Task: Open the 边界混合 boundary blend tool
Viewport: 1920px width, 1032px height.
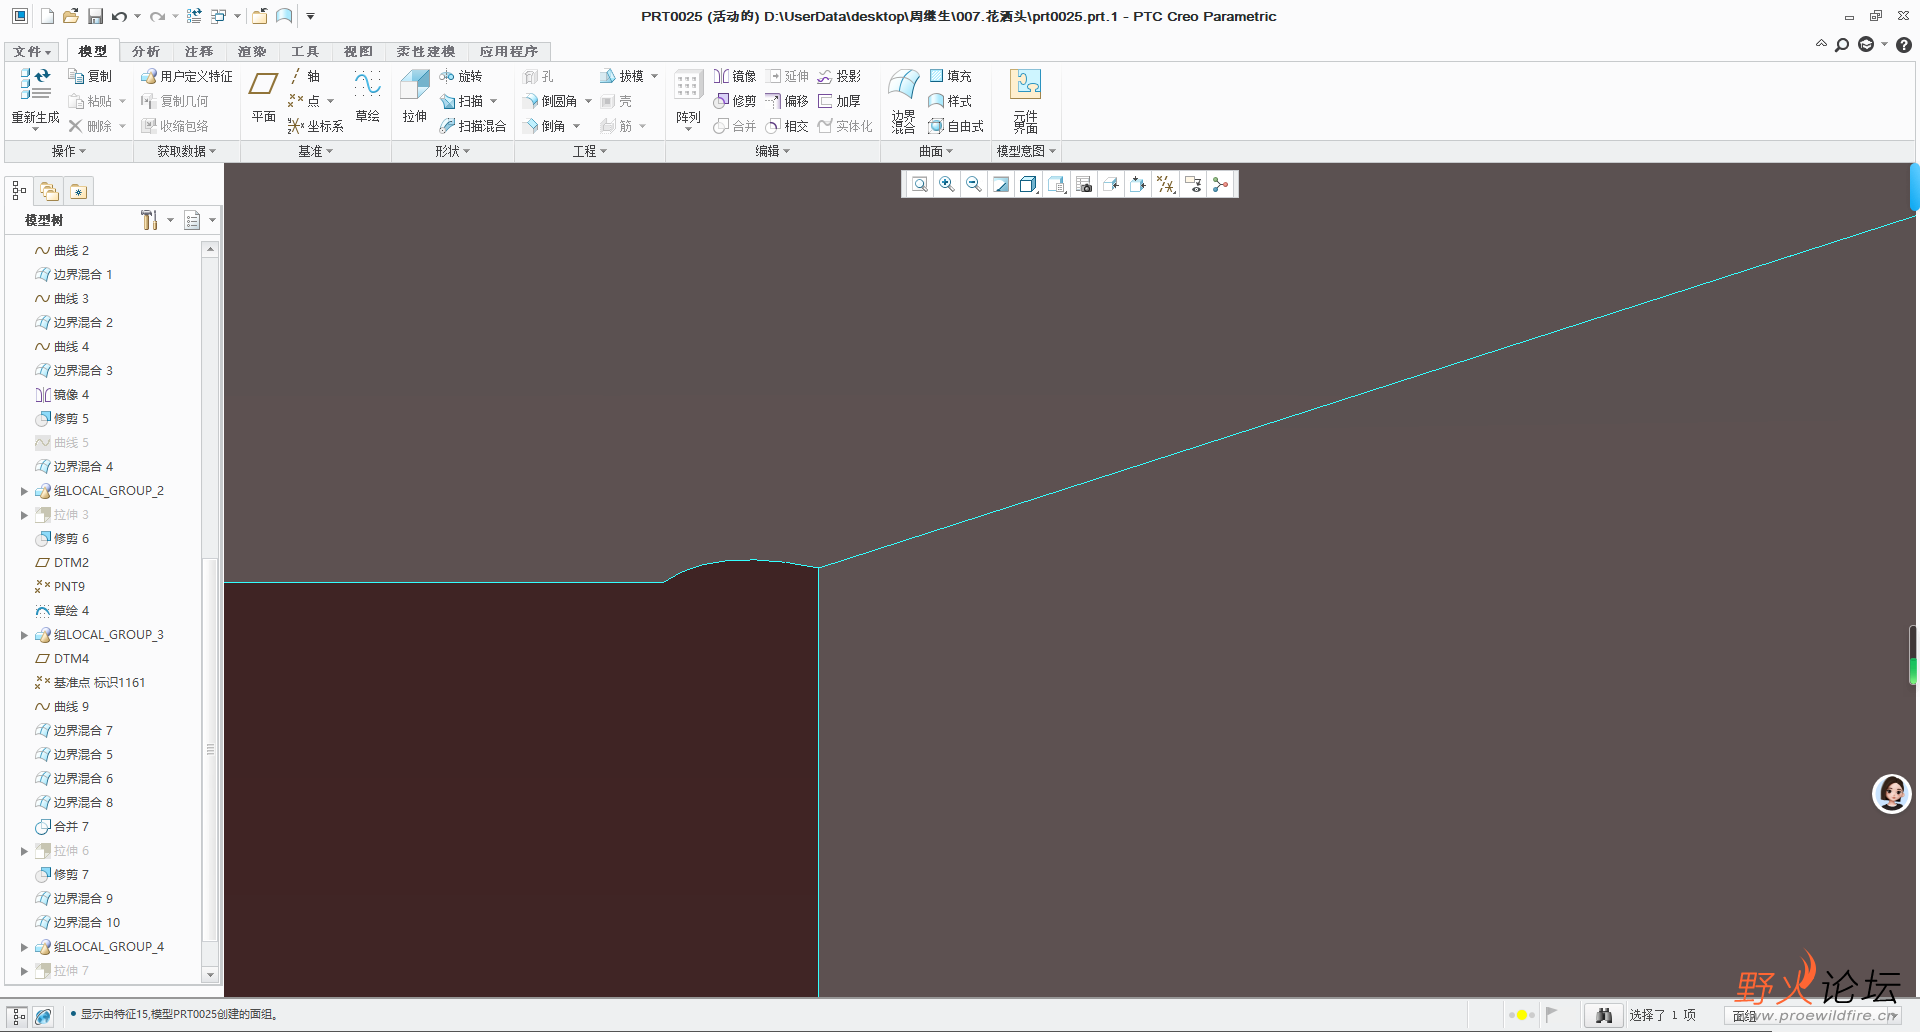Action: pos(904,100)
